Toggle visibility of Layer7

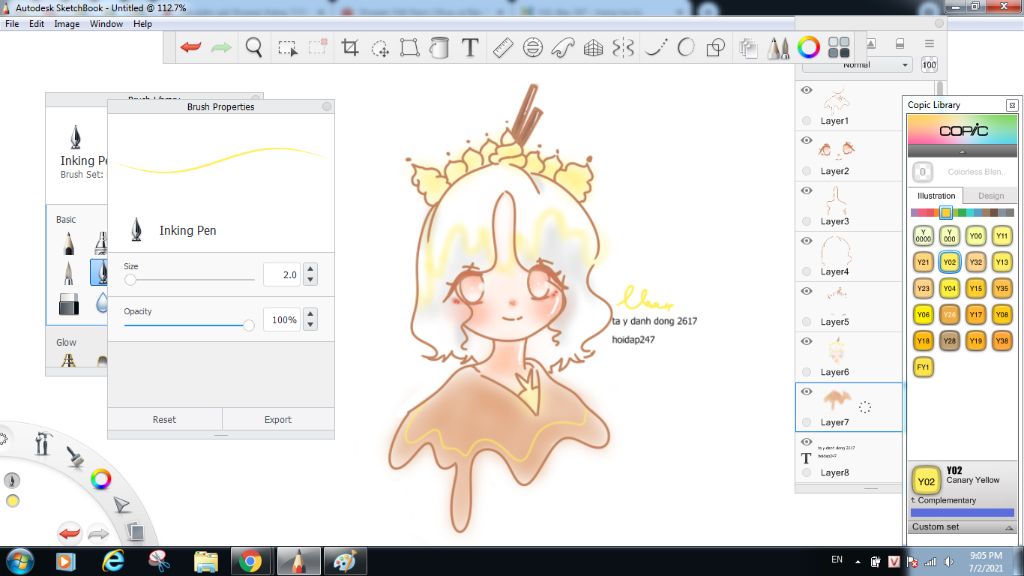pos(807,392)
